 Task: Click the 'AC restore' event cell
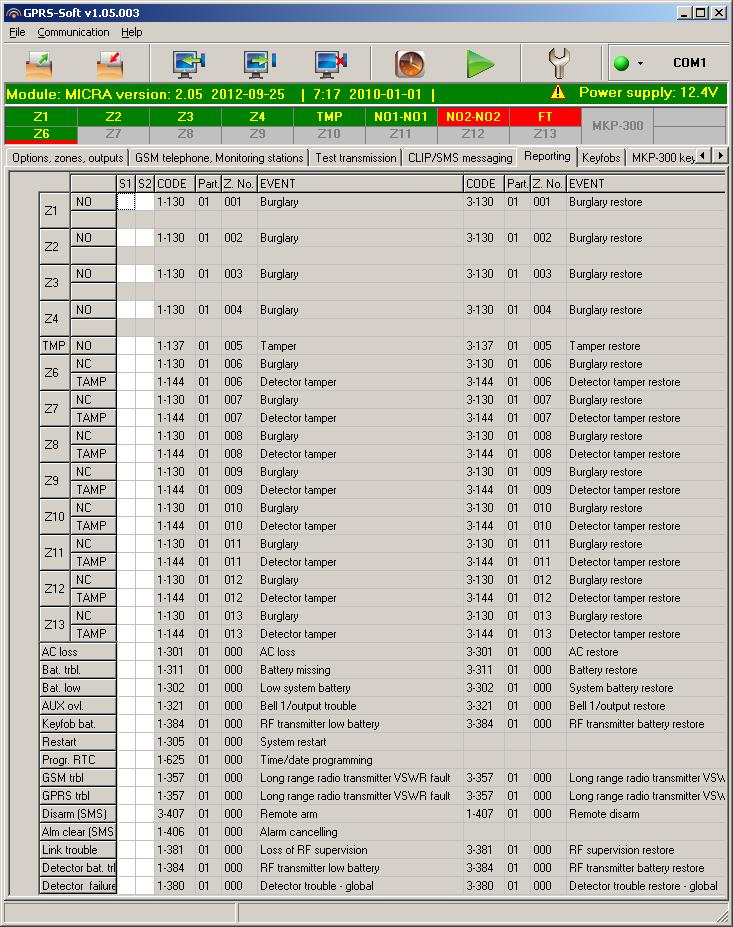click(x=646, y=652)
